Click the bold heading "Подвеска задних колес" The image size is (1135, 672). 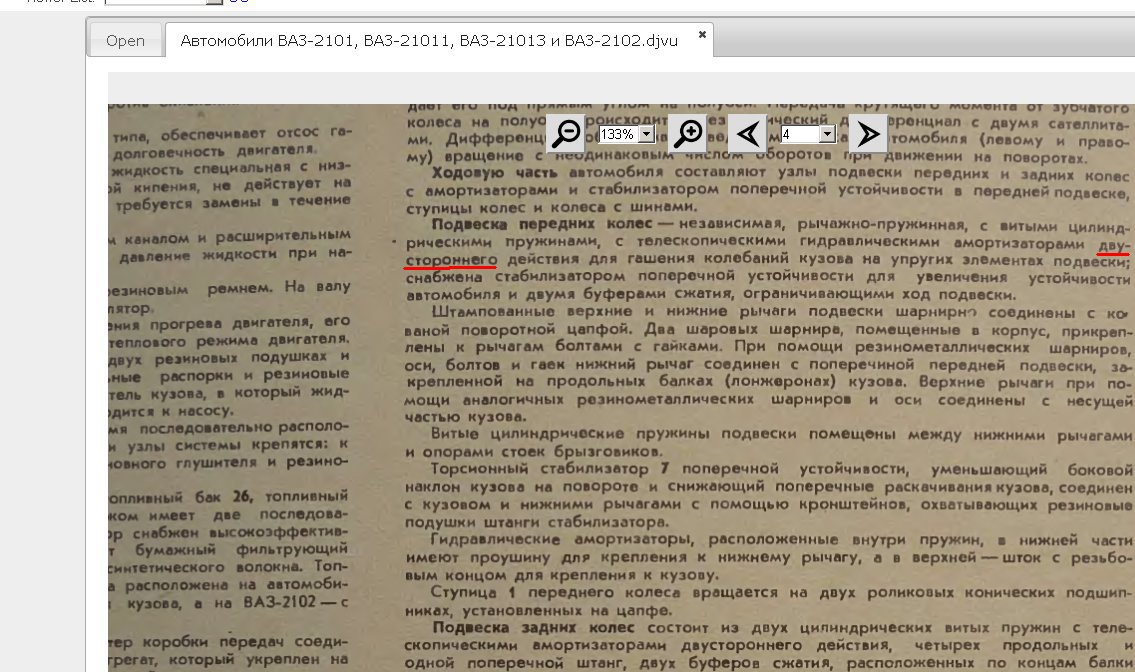pyautogui.click(x=535, y=628)
